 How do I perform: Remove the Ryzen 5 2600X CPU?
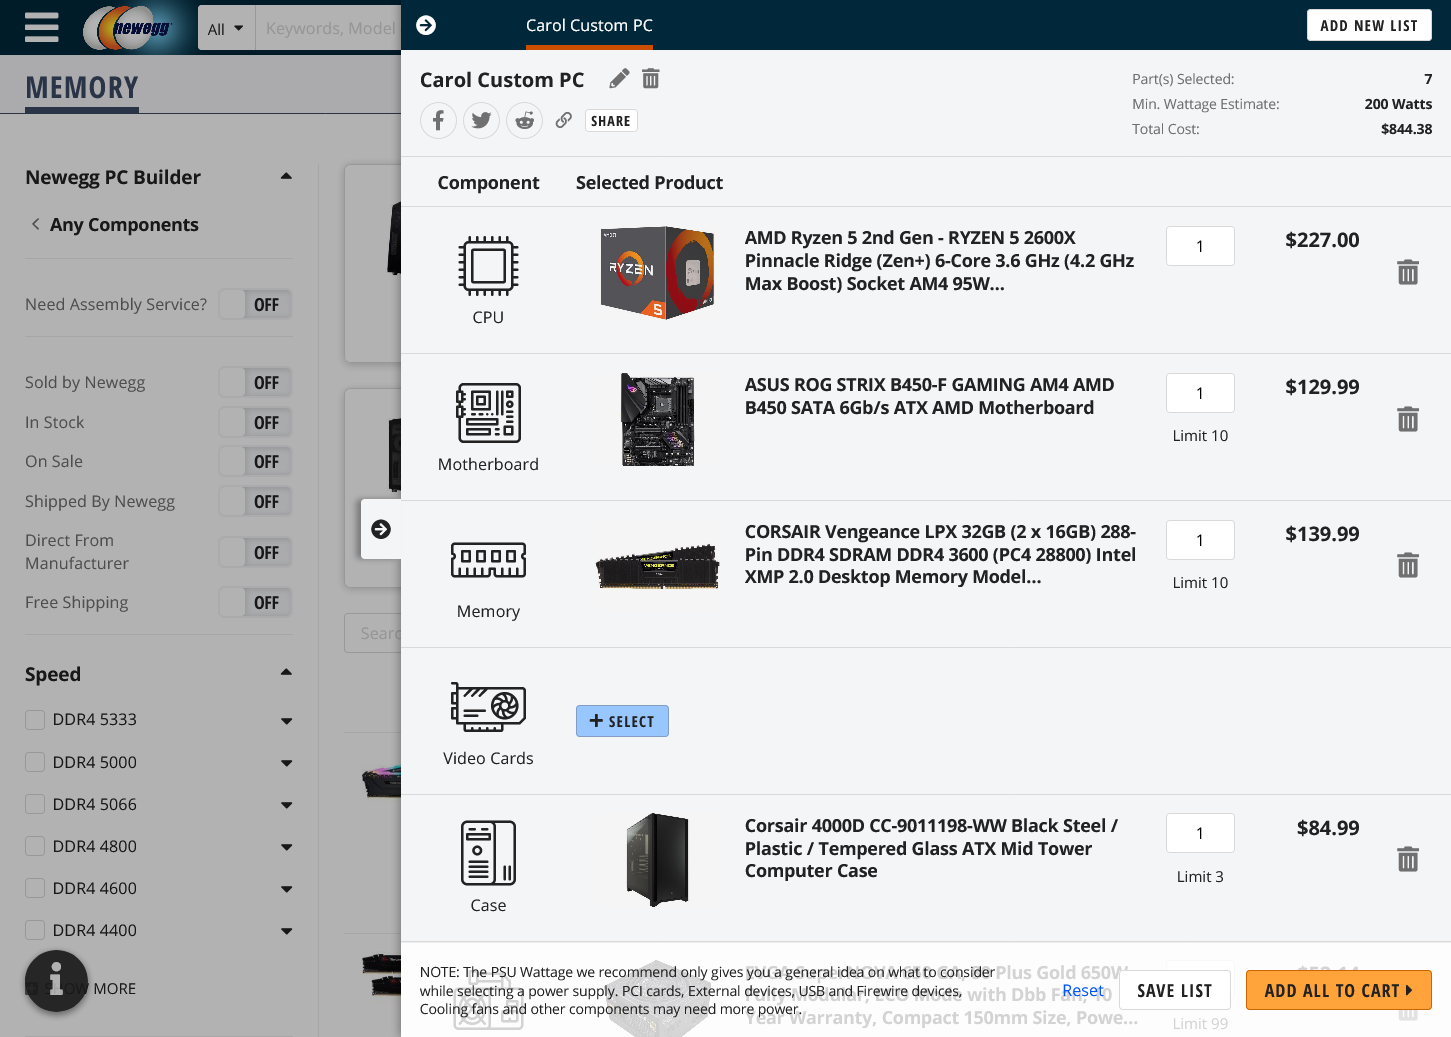point(1407,272)
